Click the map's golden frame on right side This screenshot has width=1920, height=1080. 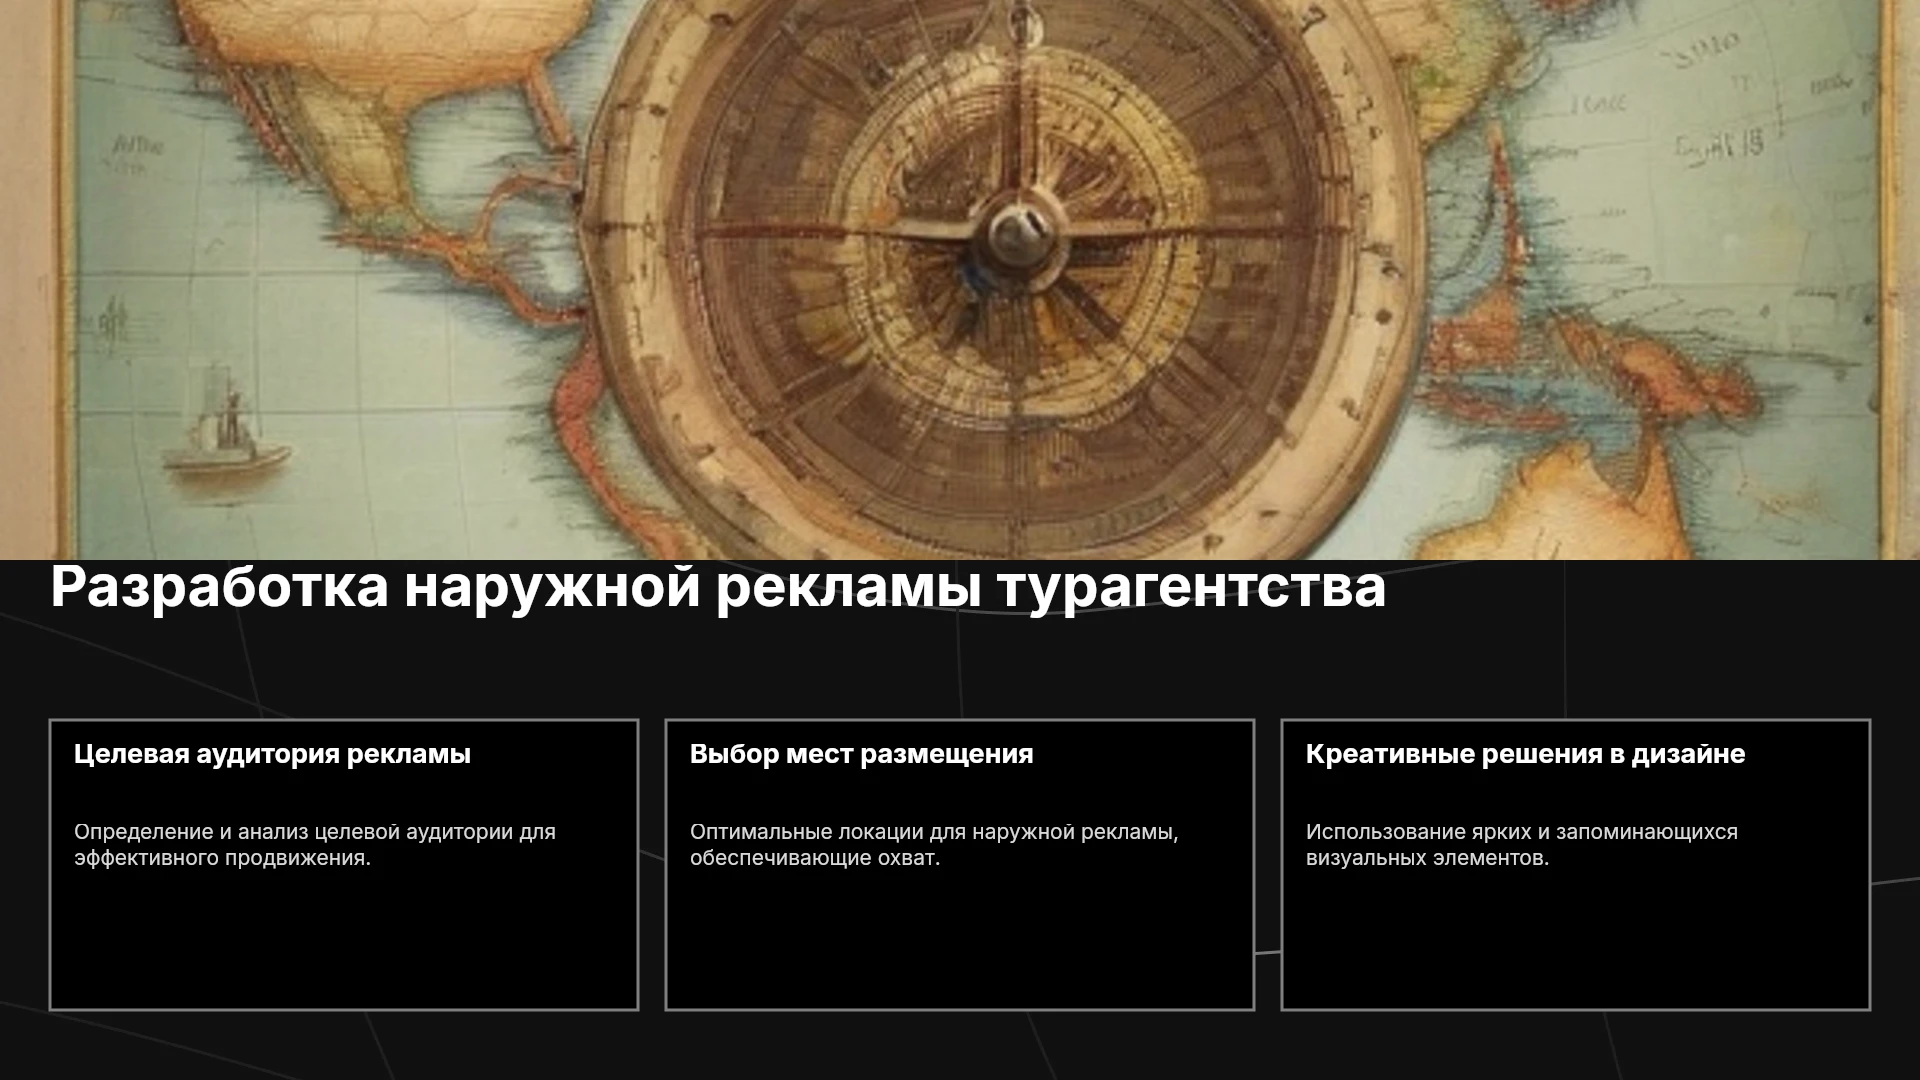(1890, 280)
